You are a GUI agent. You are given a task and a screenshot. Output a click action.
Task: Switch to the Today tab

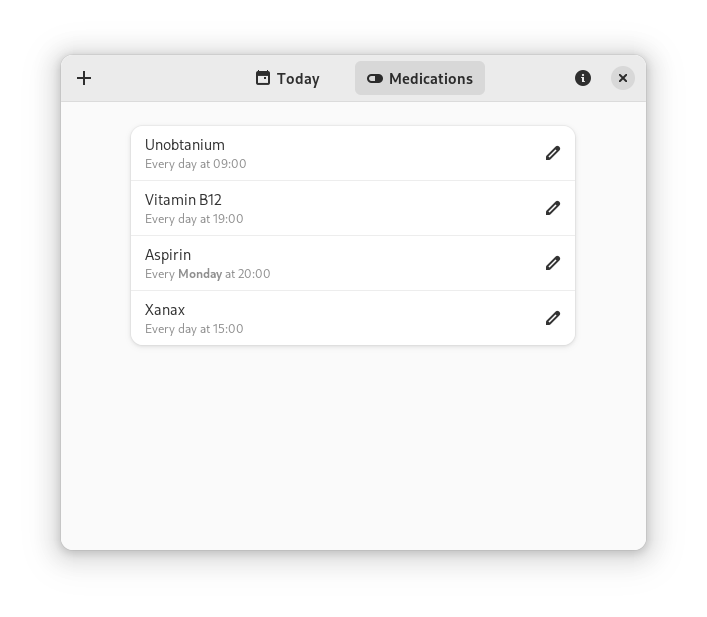288,78
